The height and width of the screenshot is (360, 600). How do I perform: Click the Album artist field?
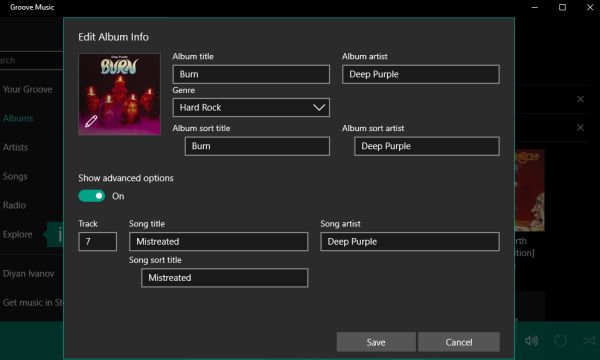(421, 74)
